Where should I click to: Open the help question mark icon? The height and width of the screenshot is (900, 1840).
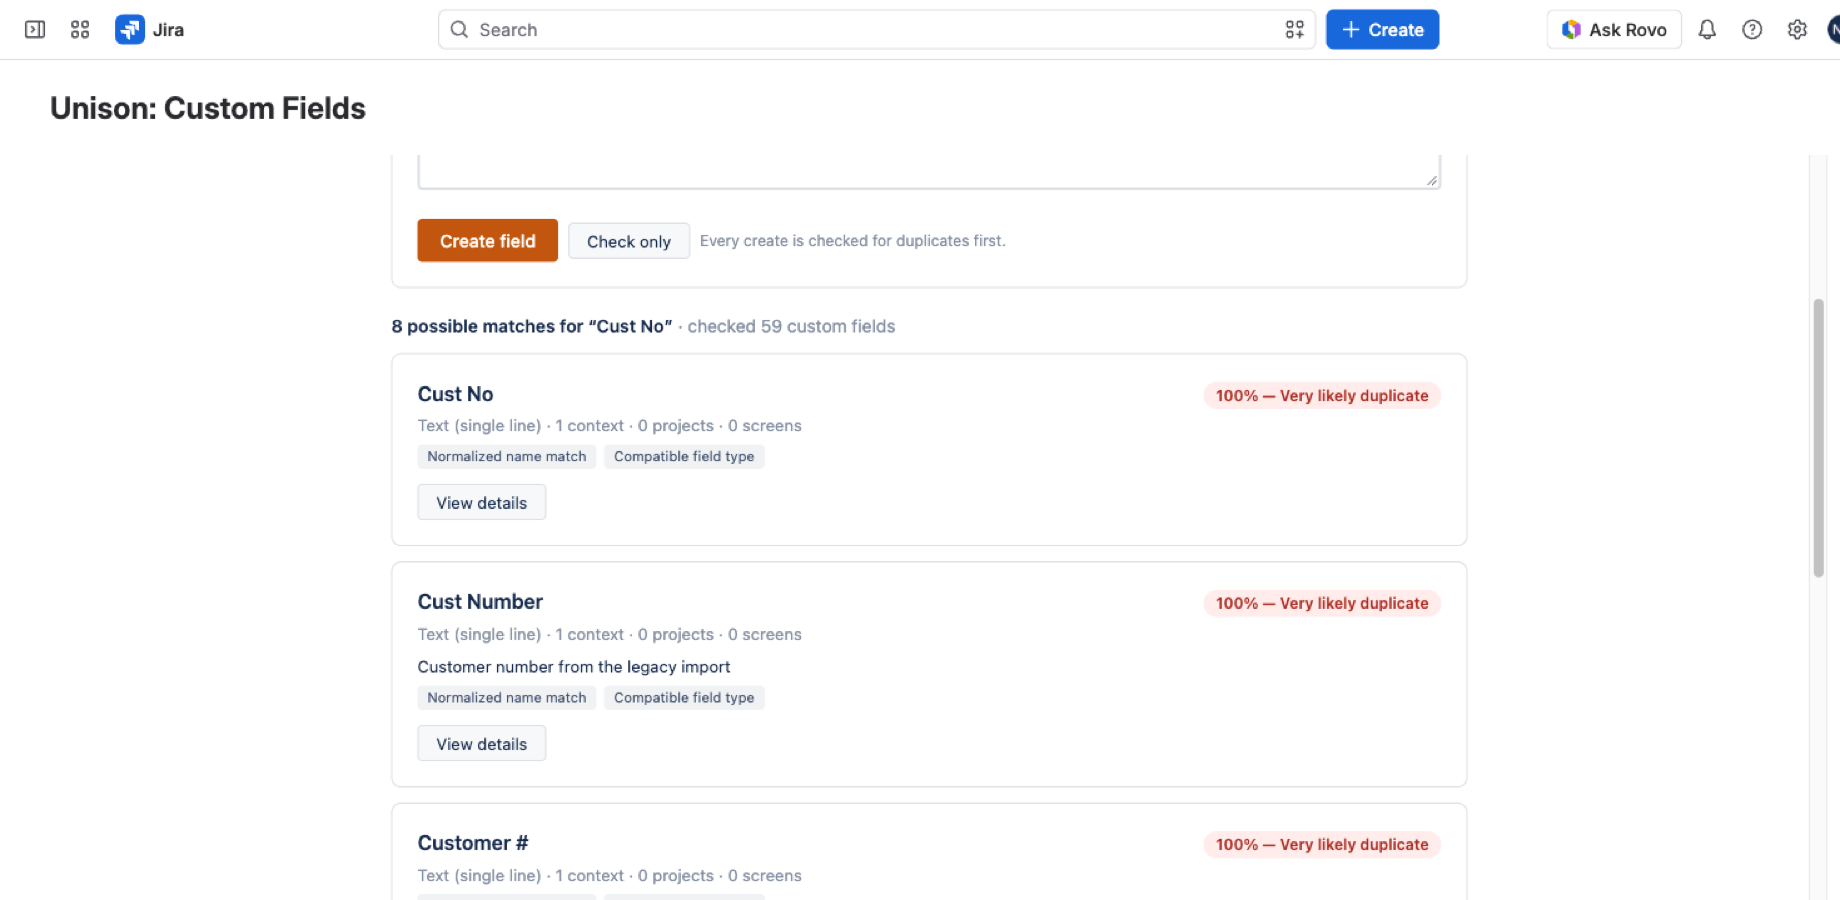point(1752,30)
